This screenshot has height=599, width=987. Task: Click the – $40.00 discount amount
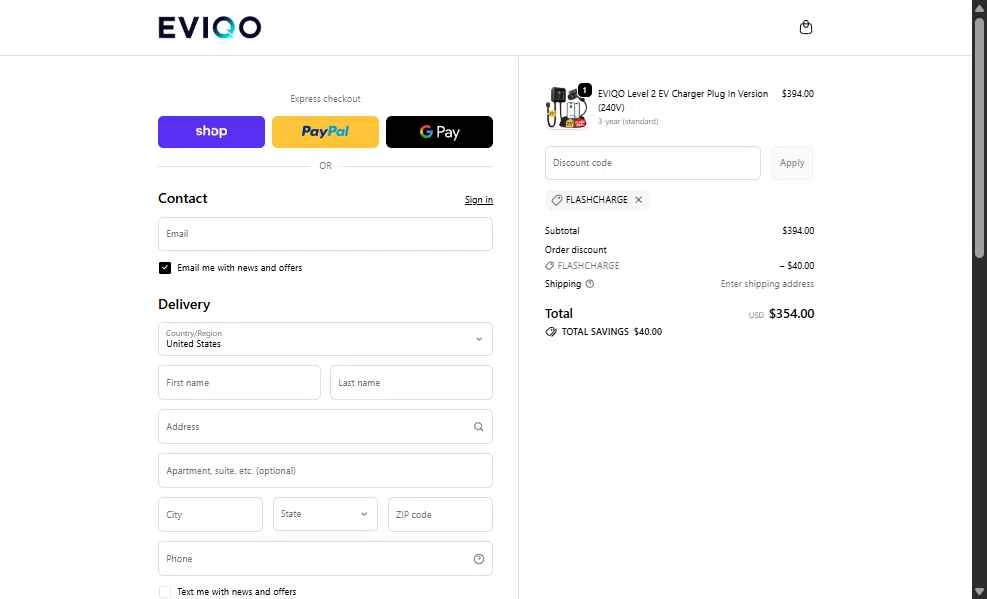tap(796, 266)
